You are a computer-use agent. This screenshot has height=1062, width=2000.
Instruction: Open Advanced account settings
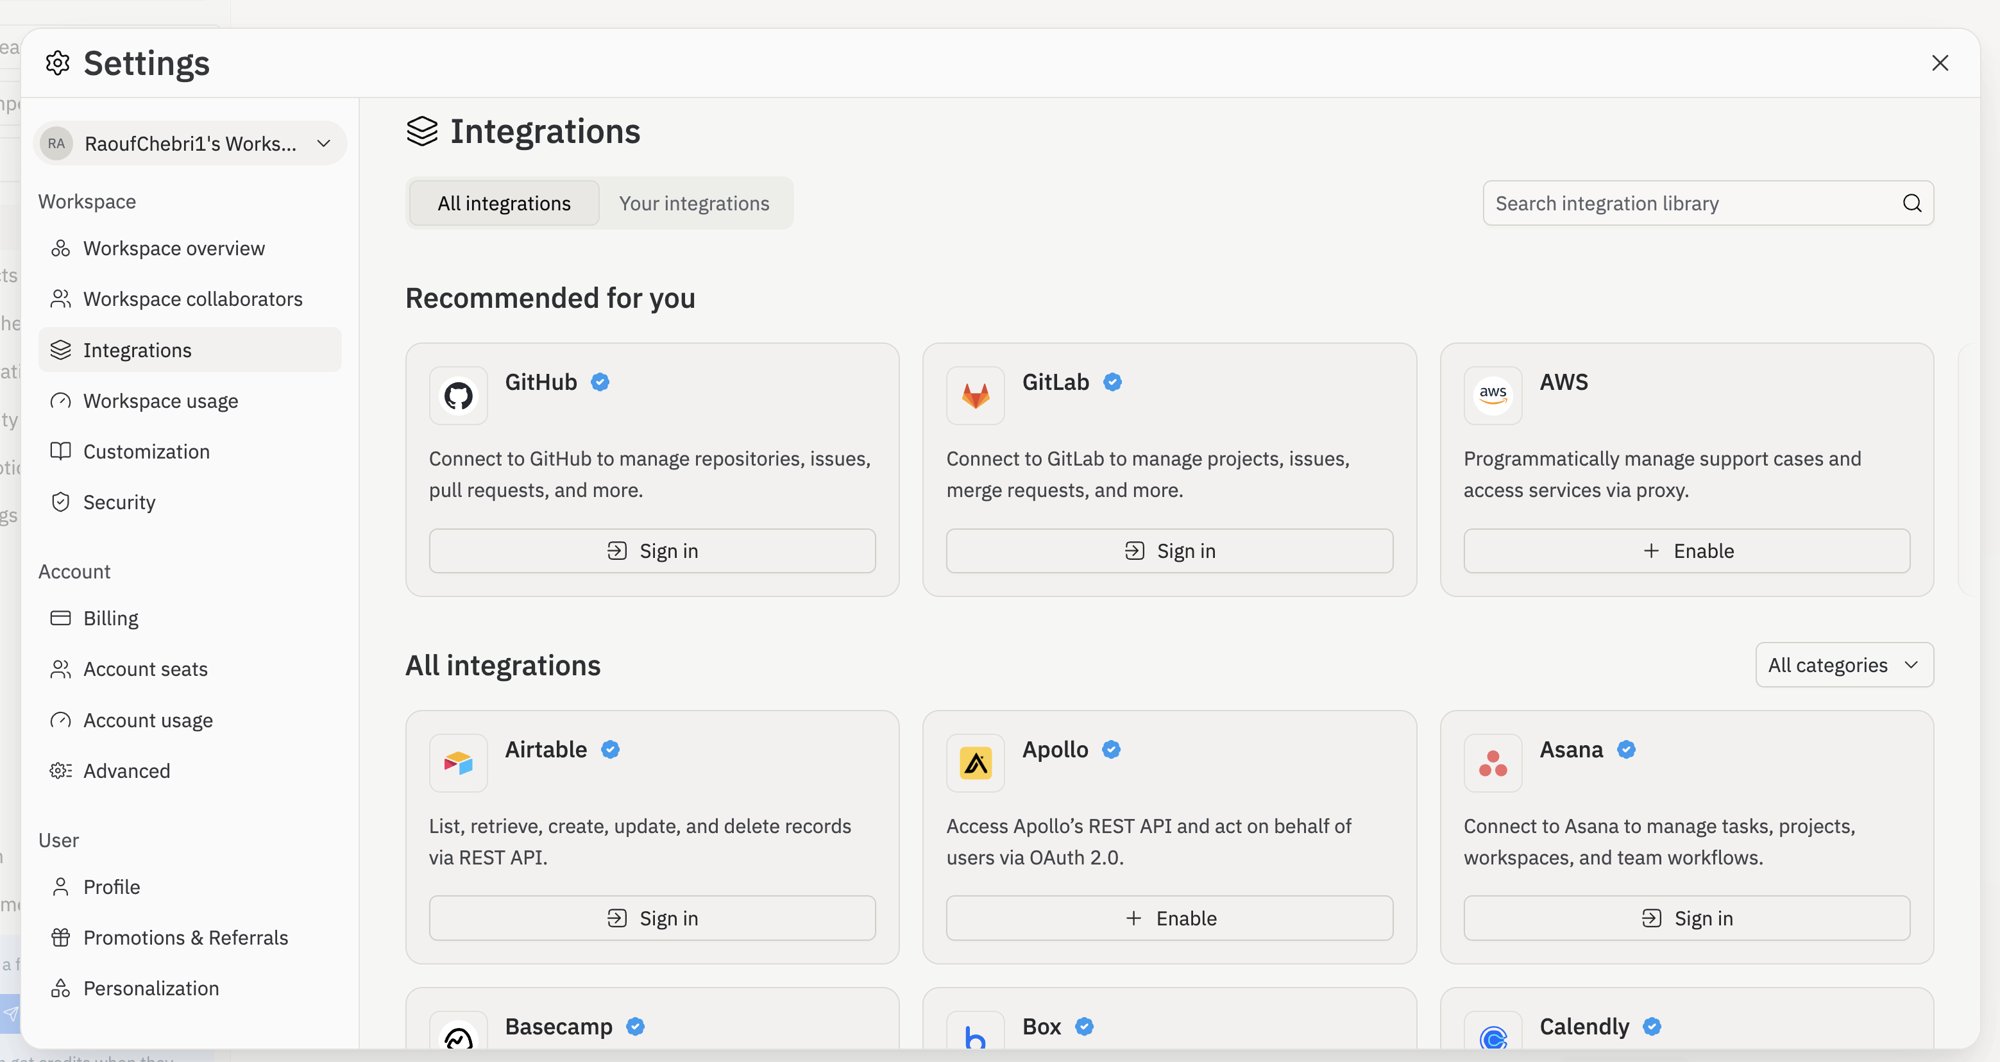[x=190, y=771]
